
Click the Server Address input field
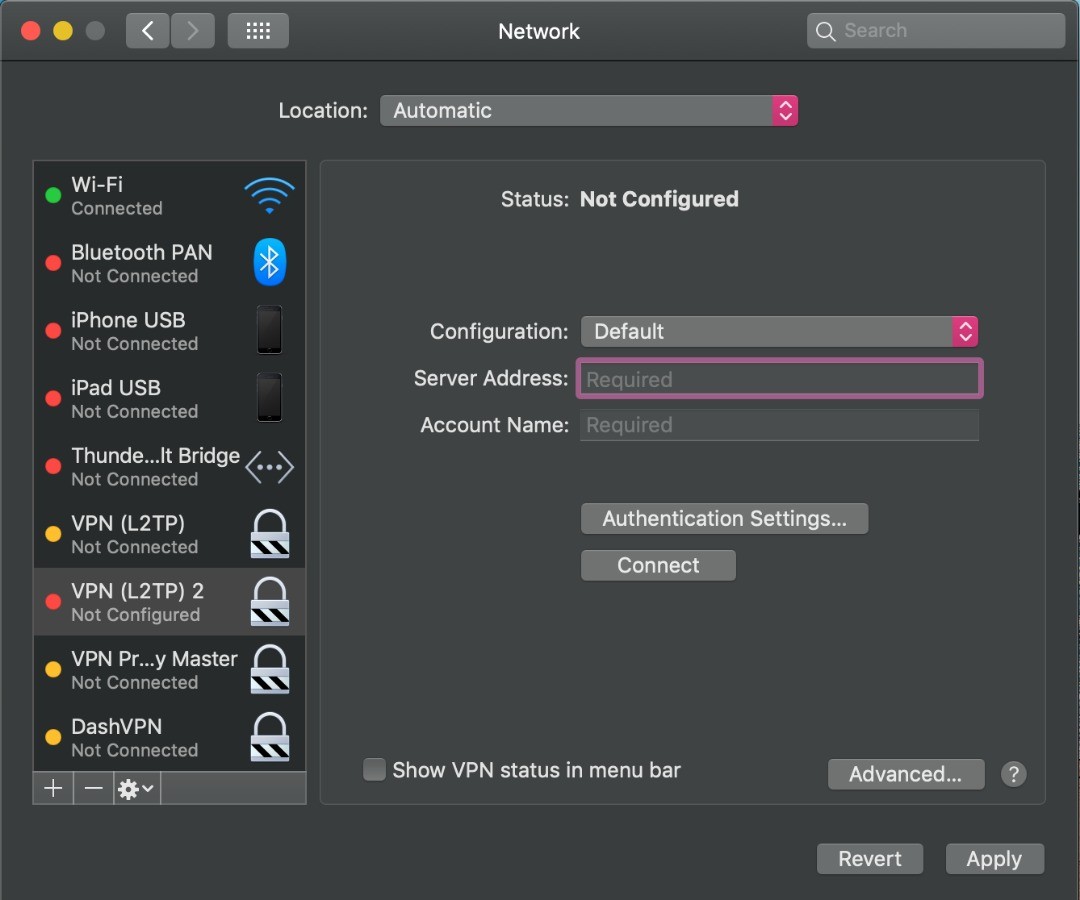pos(779,379)
